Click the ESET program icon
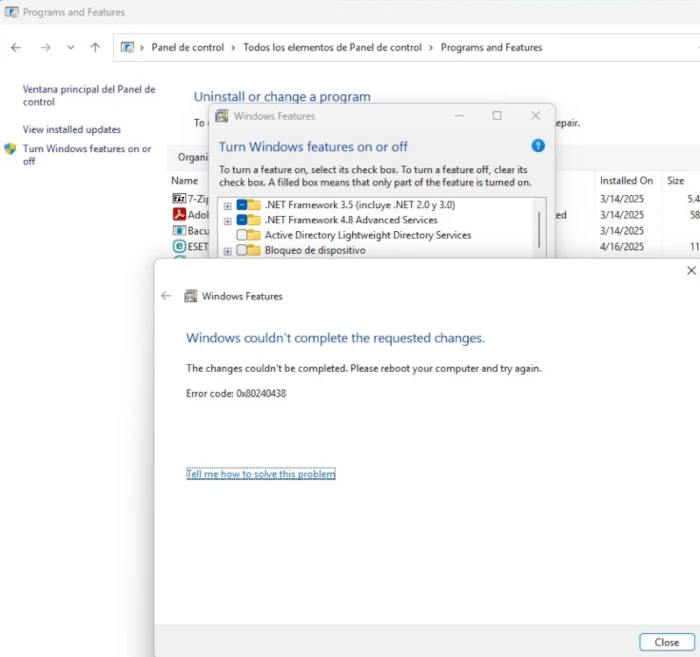The image size is (700, 657). [x=179, y=246]
